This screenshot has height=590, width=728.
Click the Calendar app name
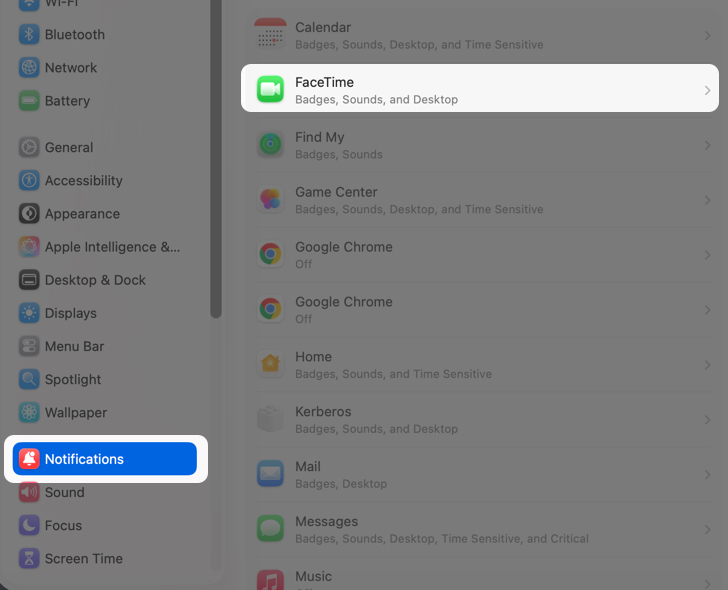tap(323, 27)
